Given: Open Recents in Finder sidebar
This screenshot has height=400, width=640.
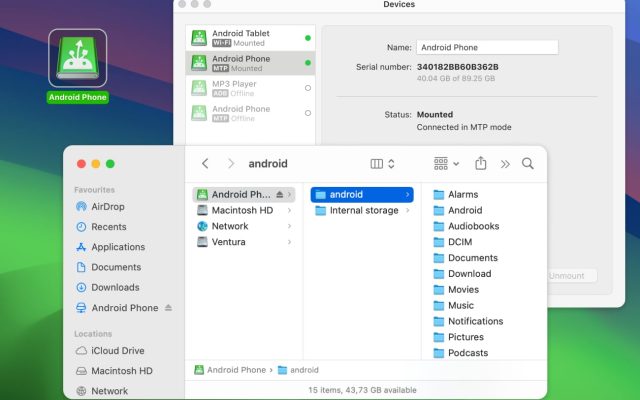Looking at the screenshot, I should click(x=101, y=227).
